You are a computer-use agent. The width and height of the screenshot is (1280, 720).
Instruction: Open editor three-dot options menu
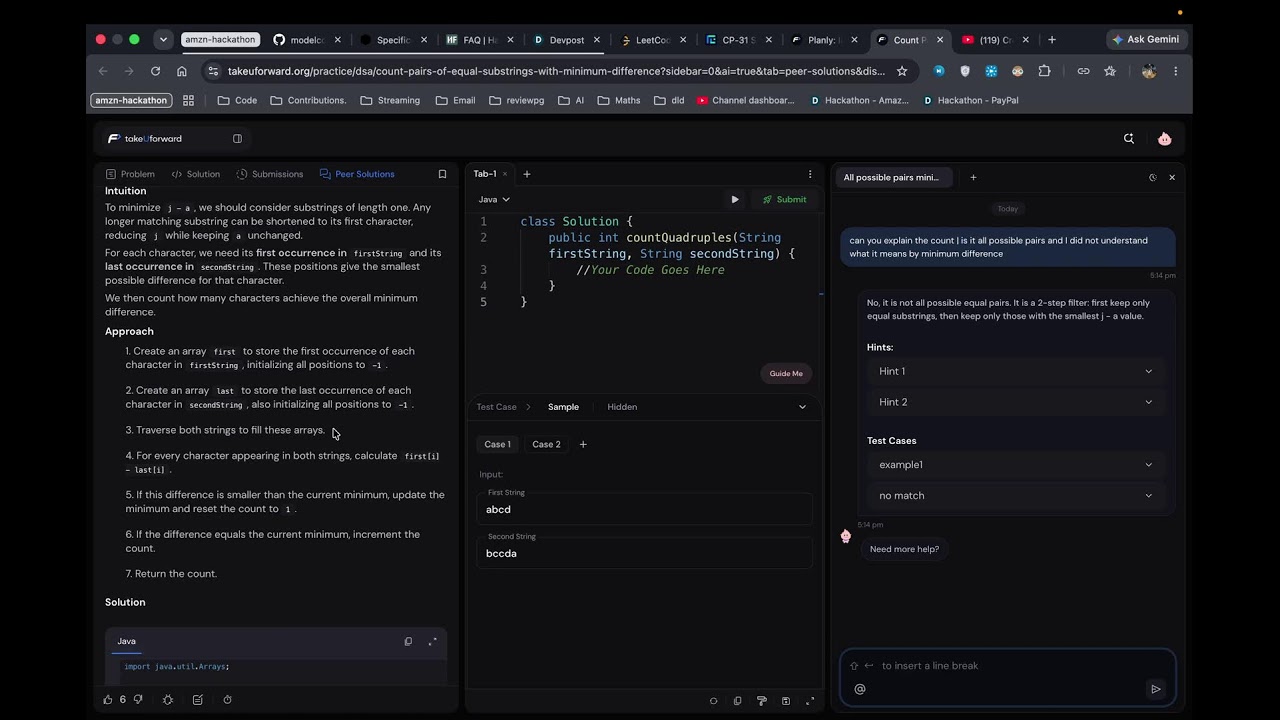coord(810,174)
